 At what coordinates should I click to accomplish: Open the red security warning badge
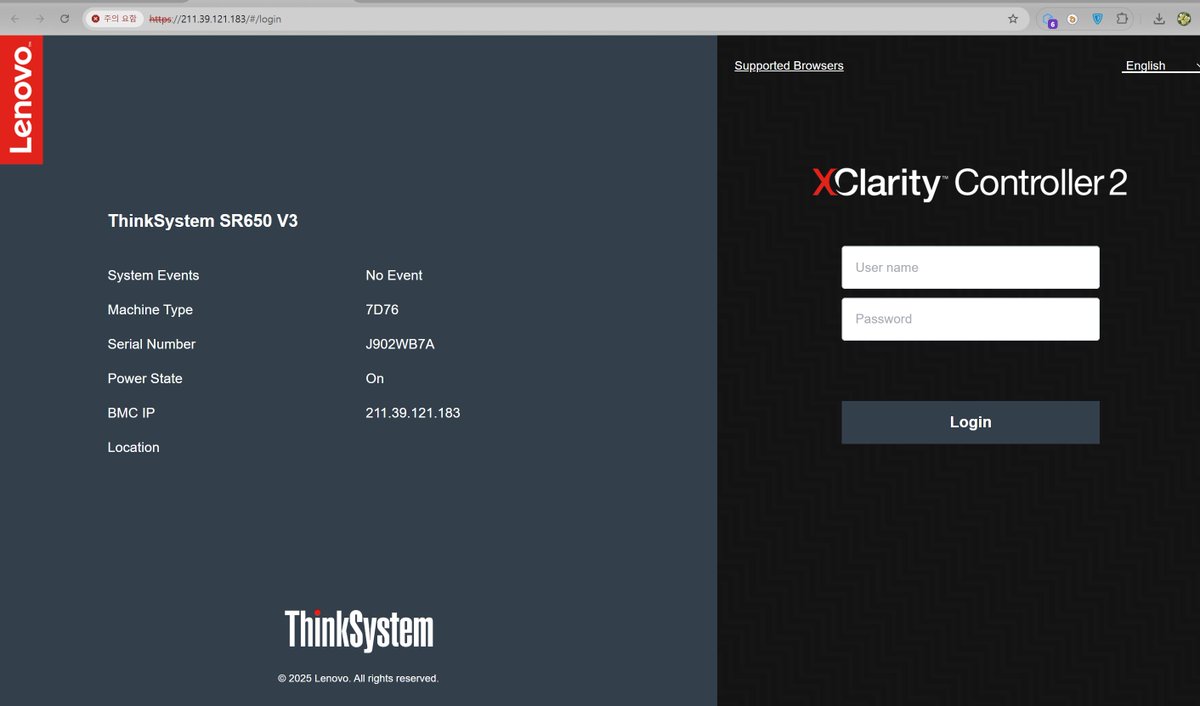click(x=114, y=18)
